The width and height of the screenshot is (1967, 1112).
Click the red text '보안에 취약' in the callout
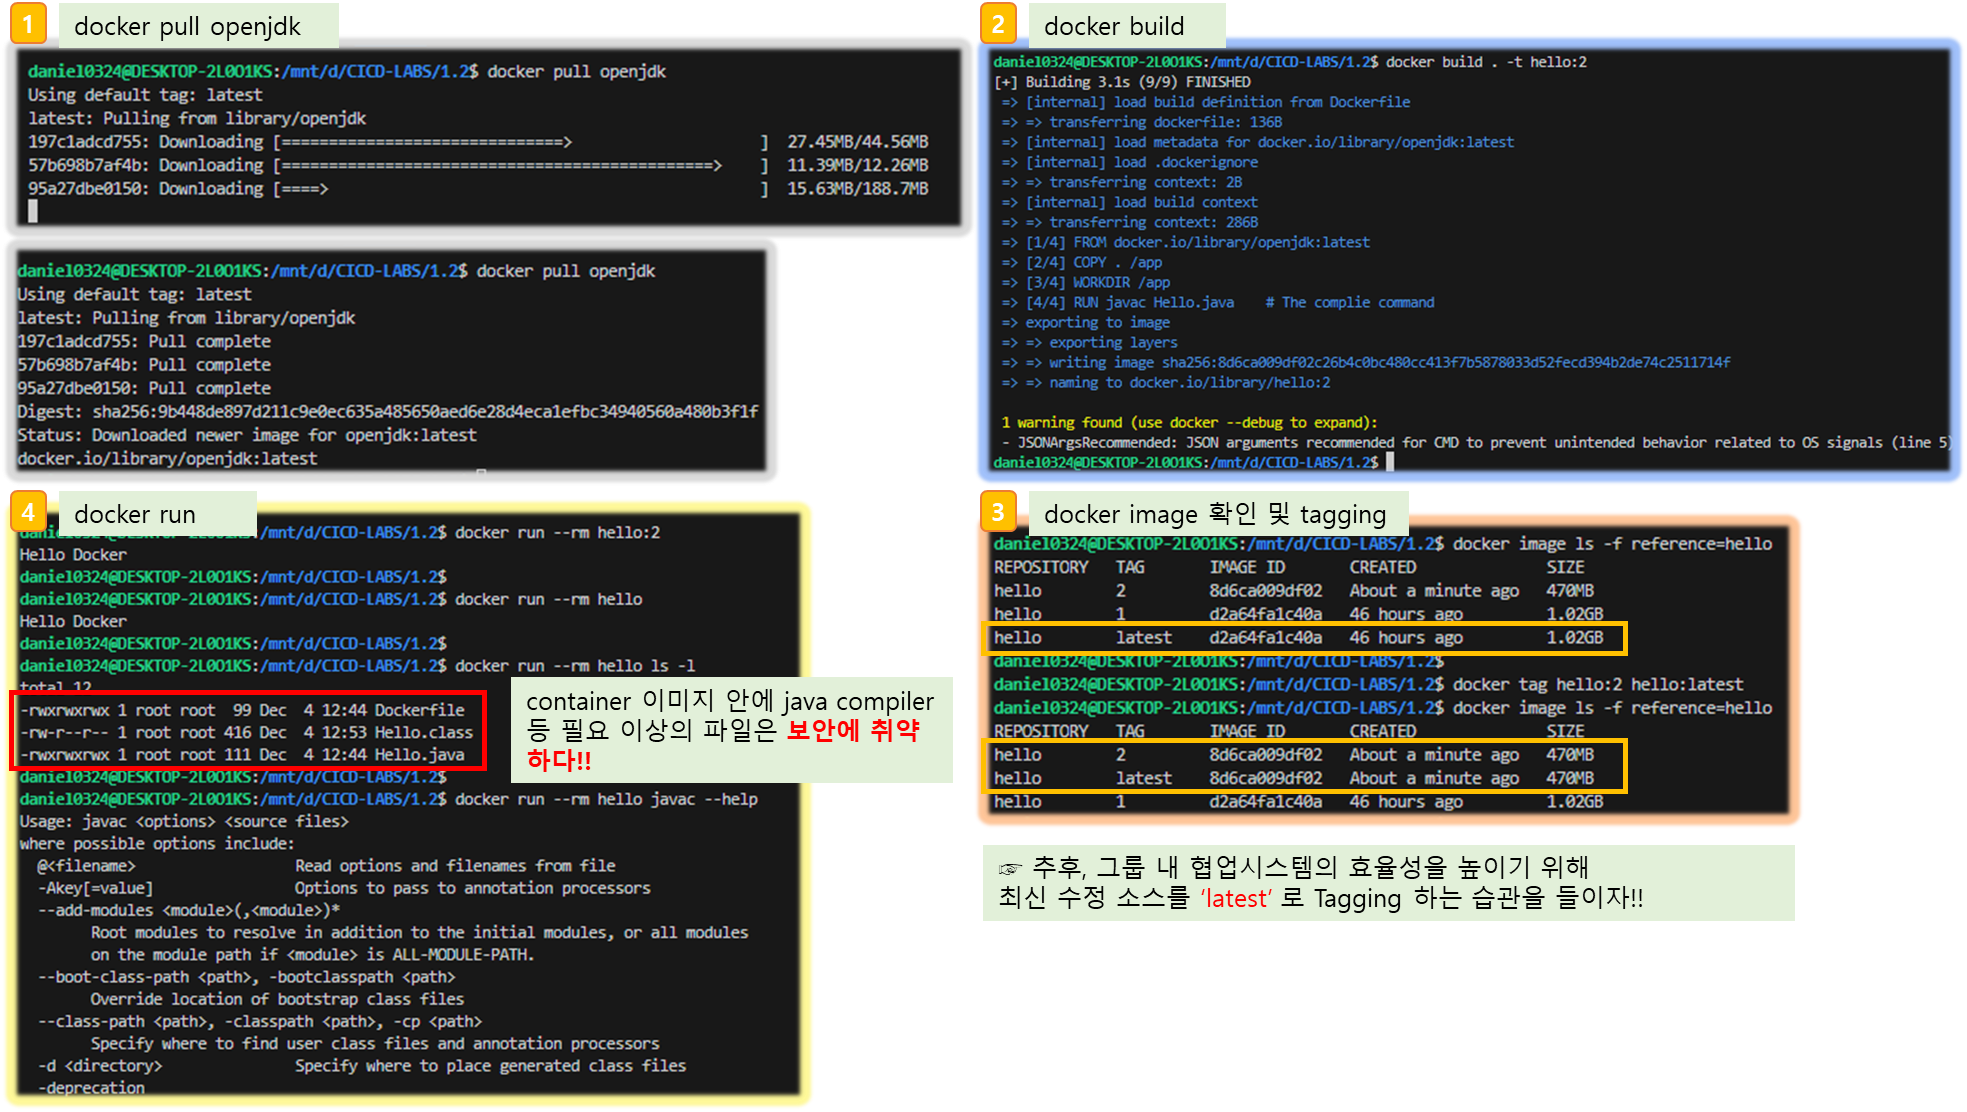(x=852, y=730)
